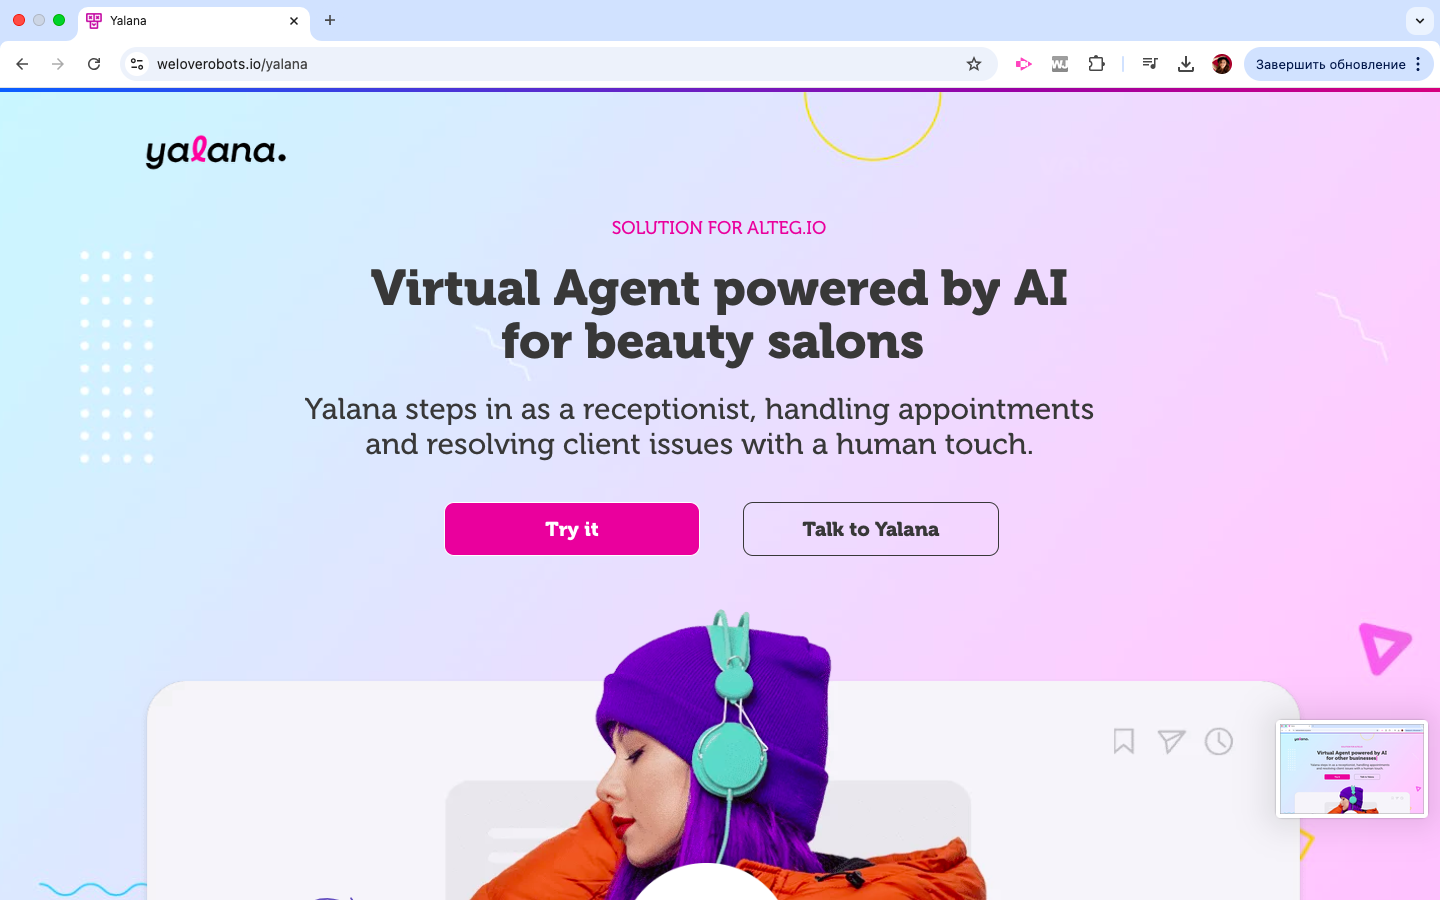The height and width of the screenshot is (900, 1440).
Task: Click the clock icon in the mockup card
Action: coord(1219,741)
